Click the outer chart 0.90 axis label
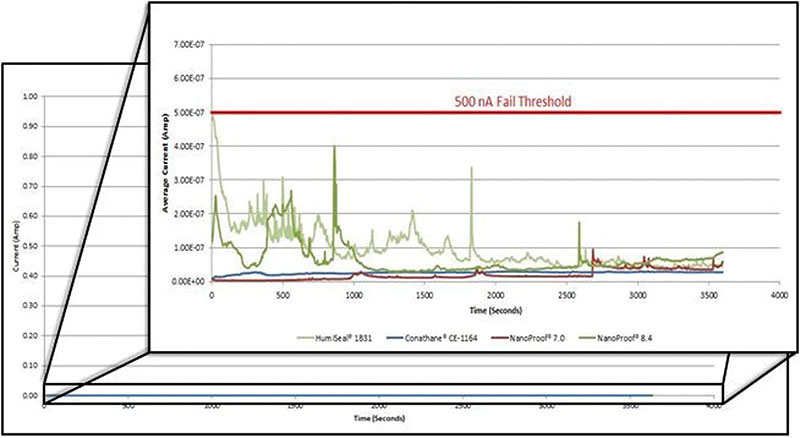 click(31, 126)
